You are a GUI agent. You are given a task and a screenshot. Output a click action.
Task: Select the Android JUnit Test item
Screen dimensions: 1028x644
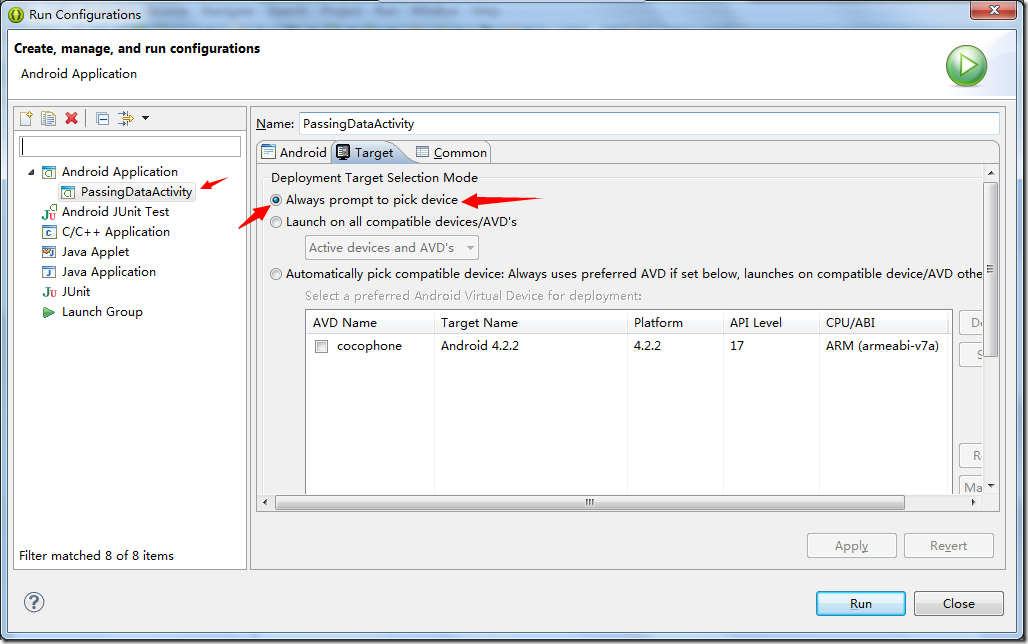115,212
